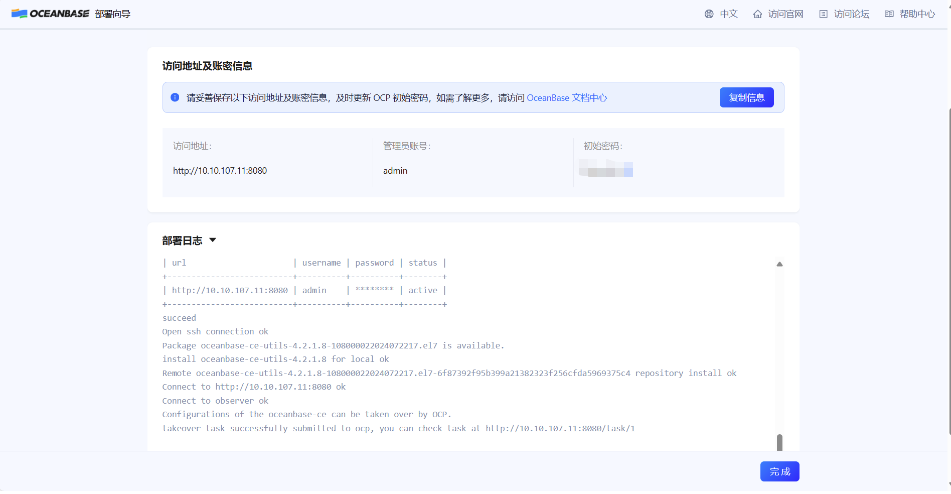Click access address http://10.10.107.11:8080
951x494 pixels.
[x=220, y=171]
